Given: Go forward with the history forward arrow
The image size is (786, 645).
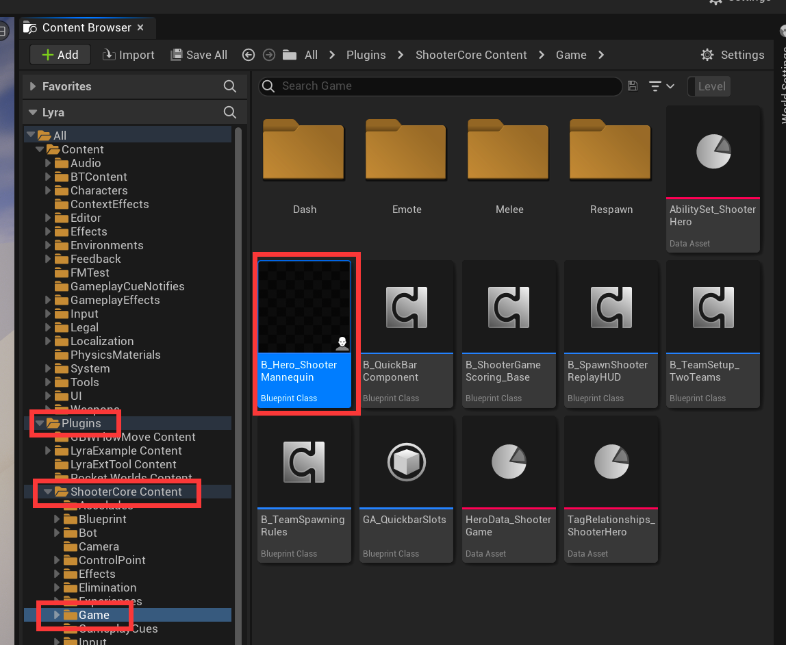Looking at the screenshot, I should [269, 55].
